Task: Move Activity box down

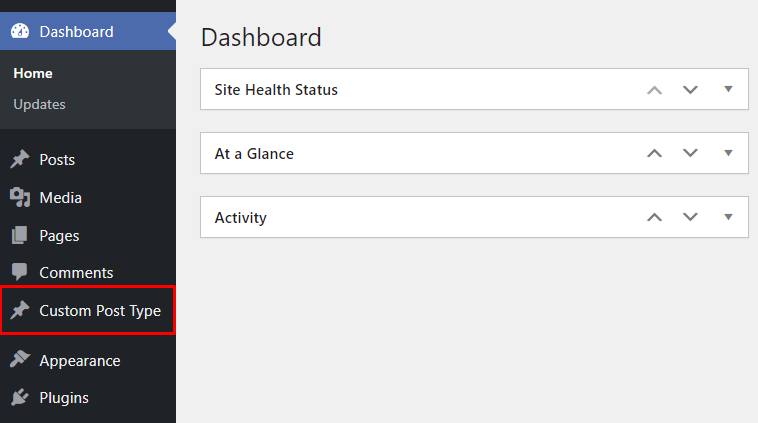Action: 690,217
